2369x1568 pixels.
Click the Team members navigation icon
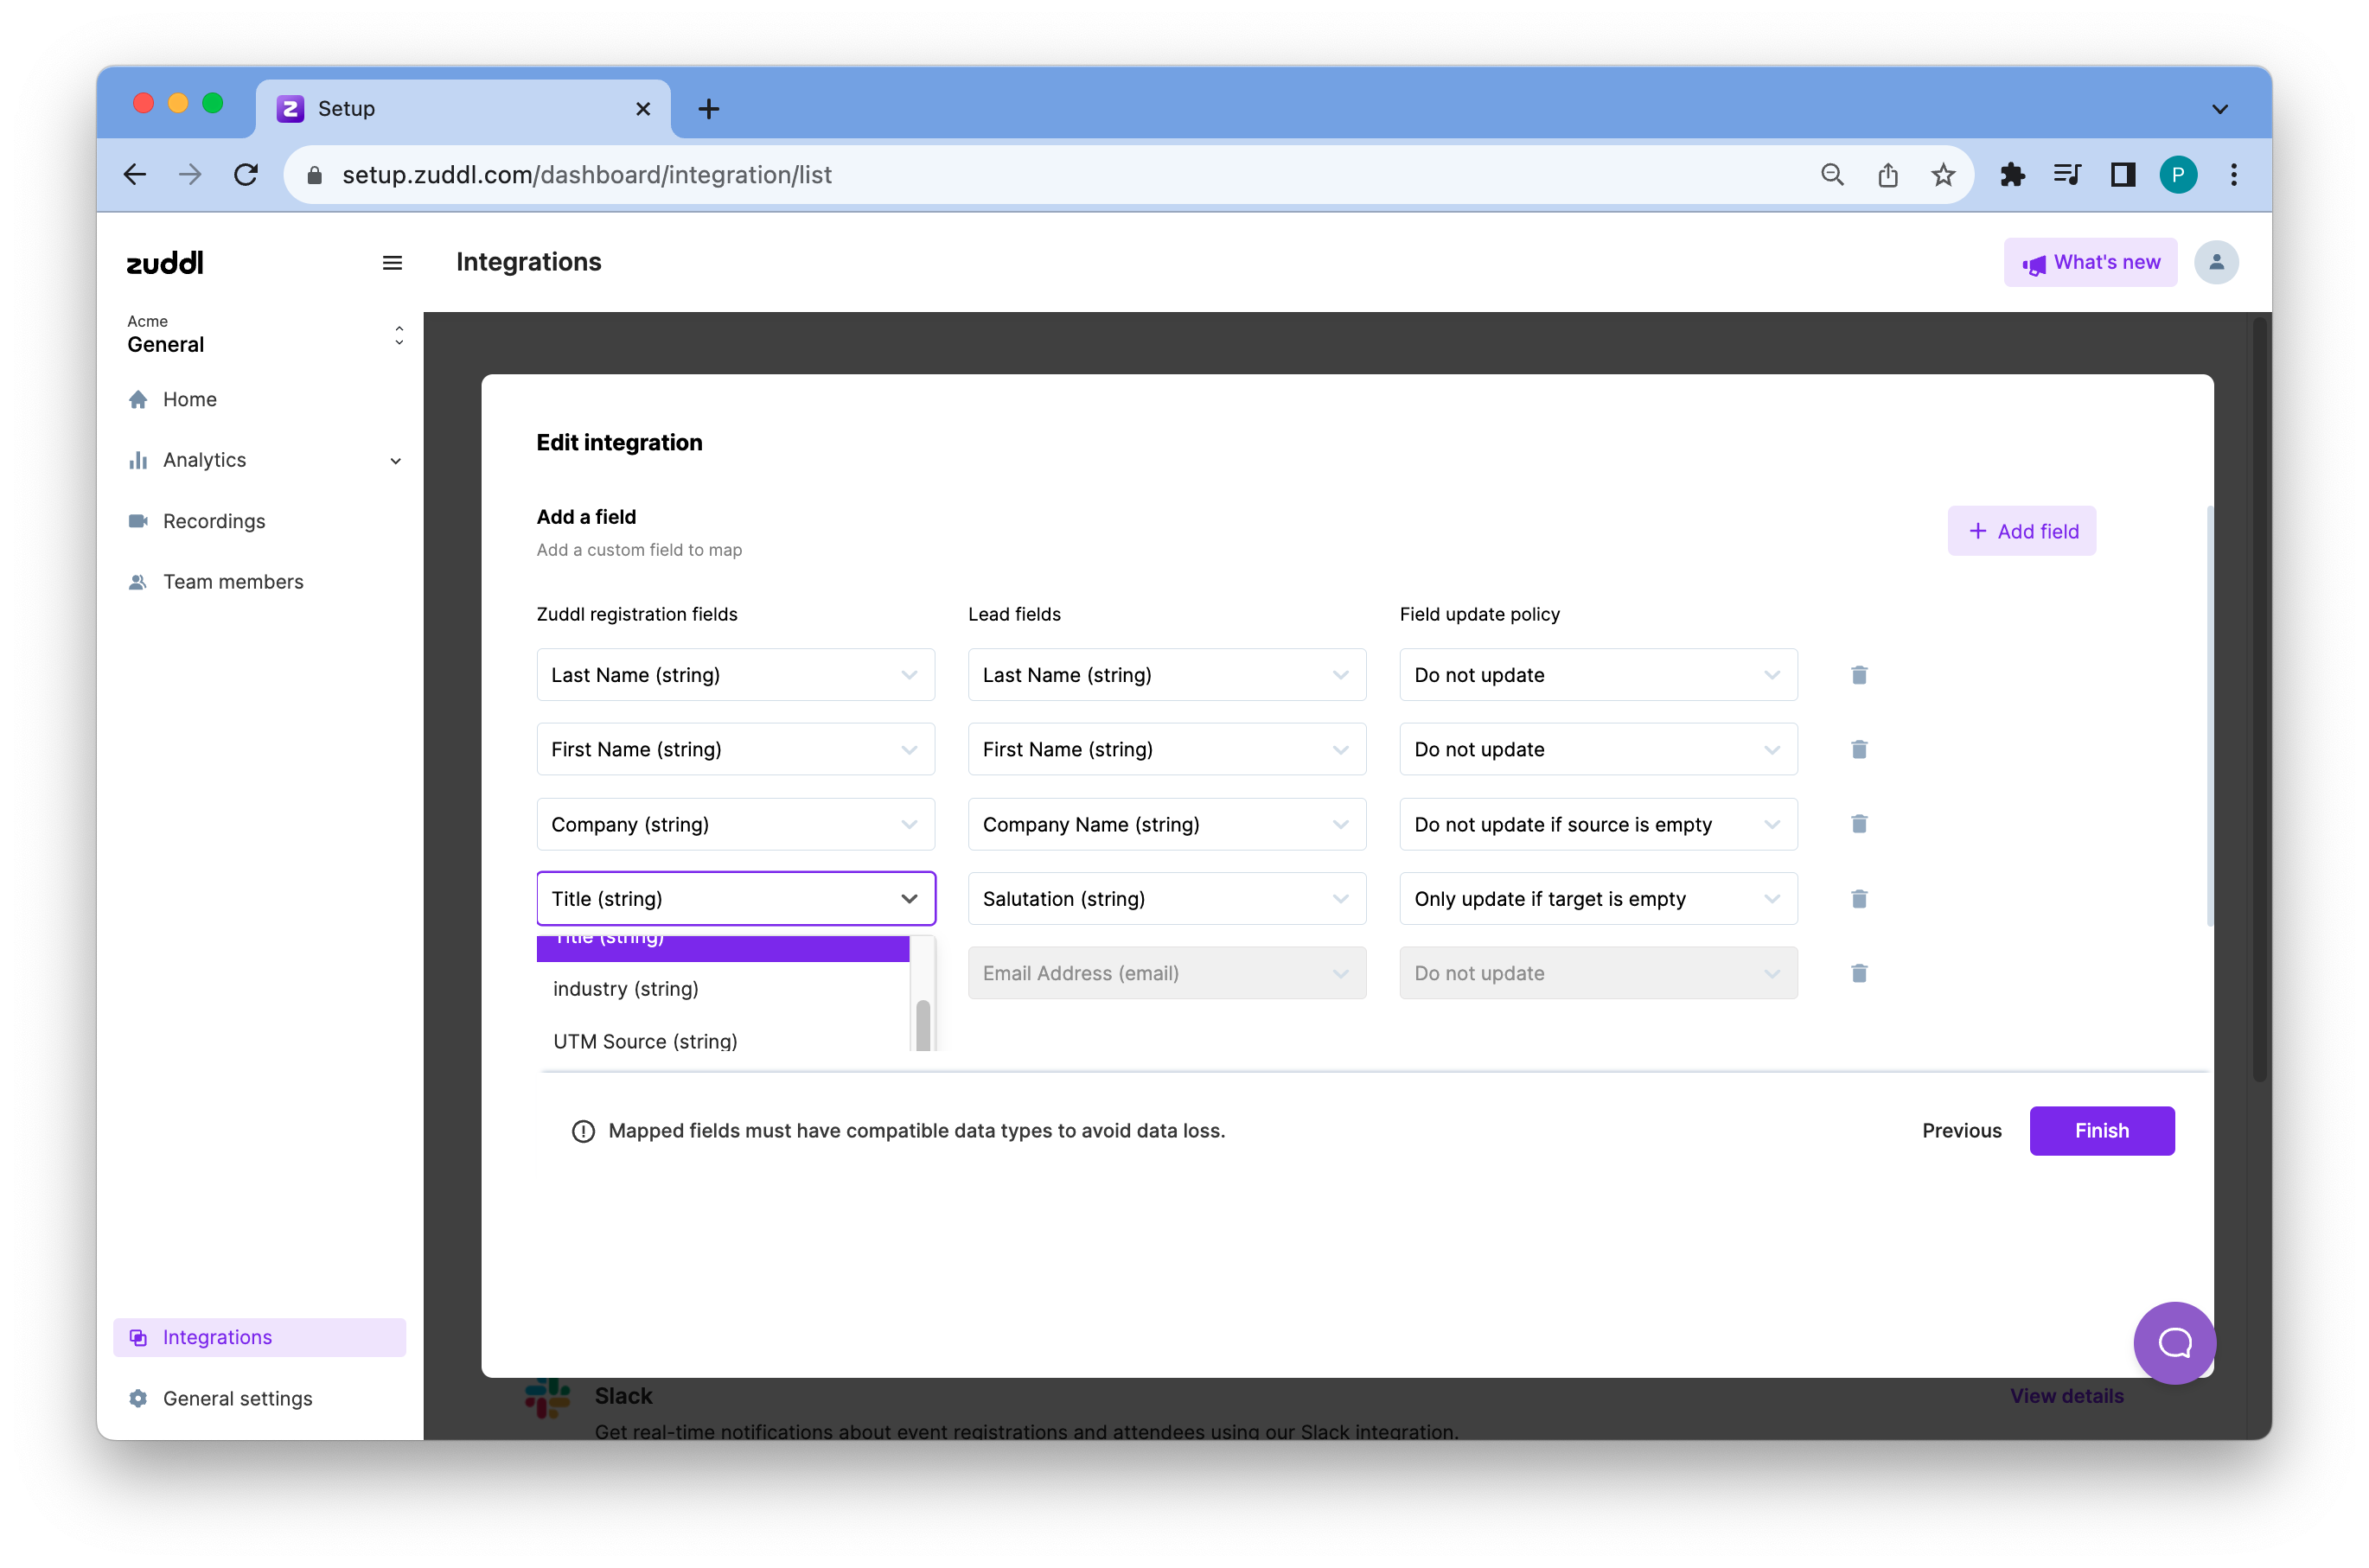[138, 579]
